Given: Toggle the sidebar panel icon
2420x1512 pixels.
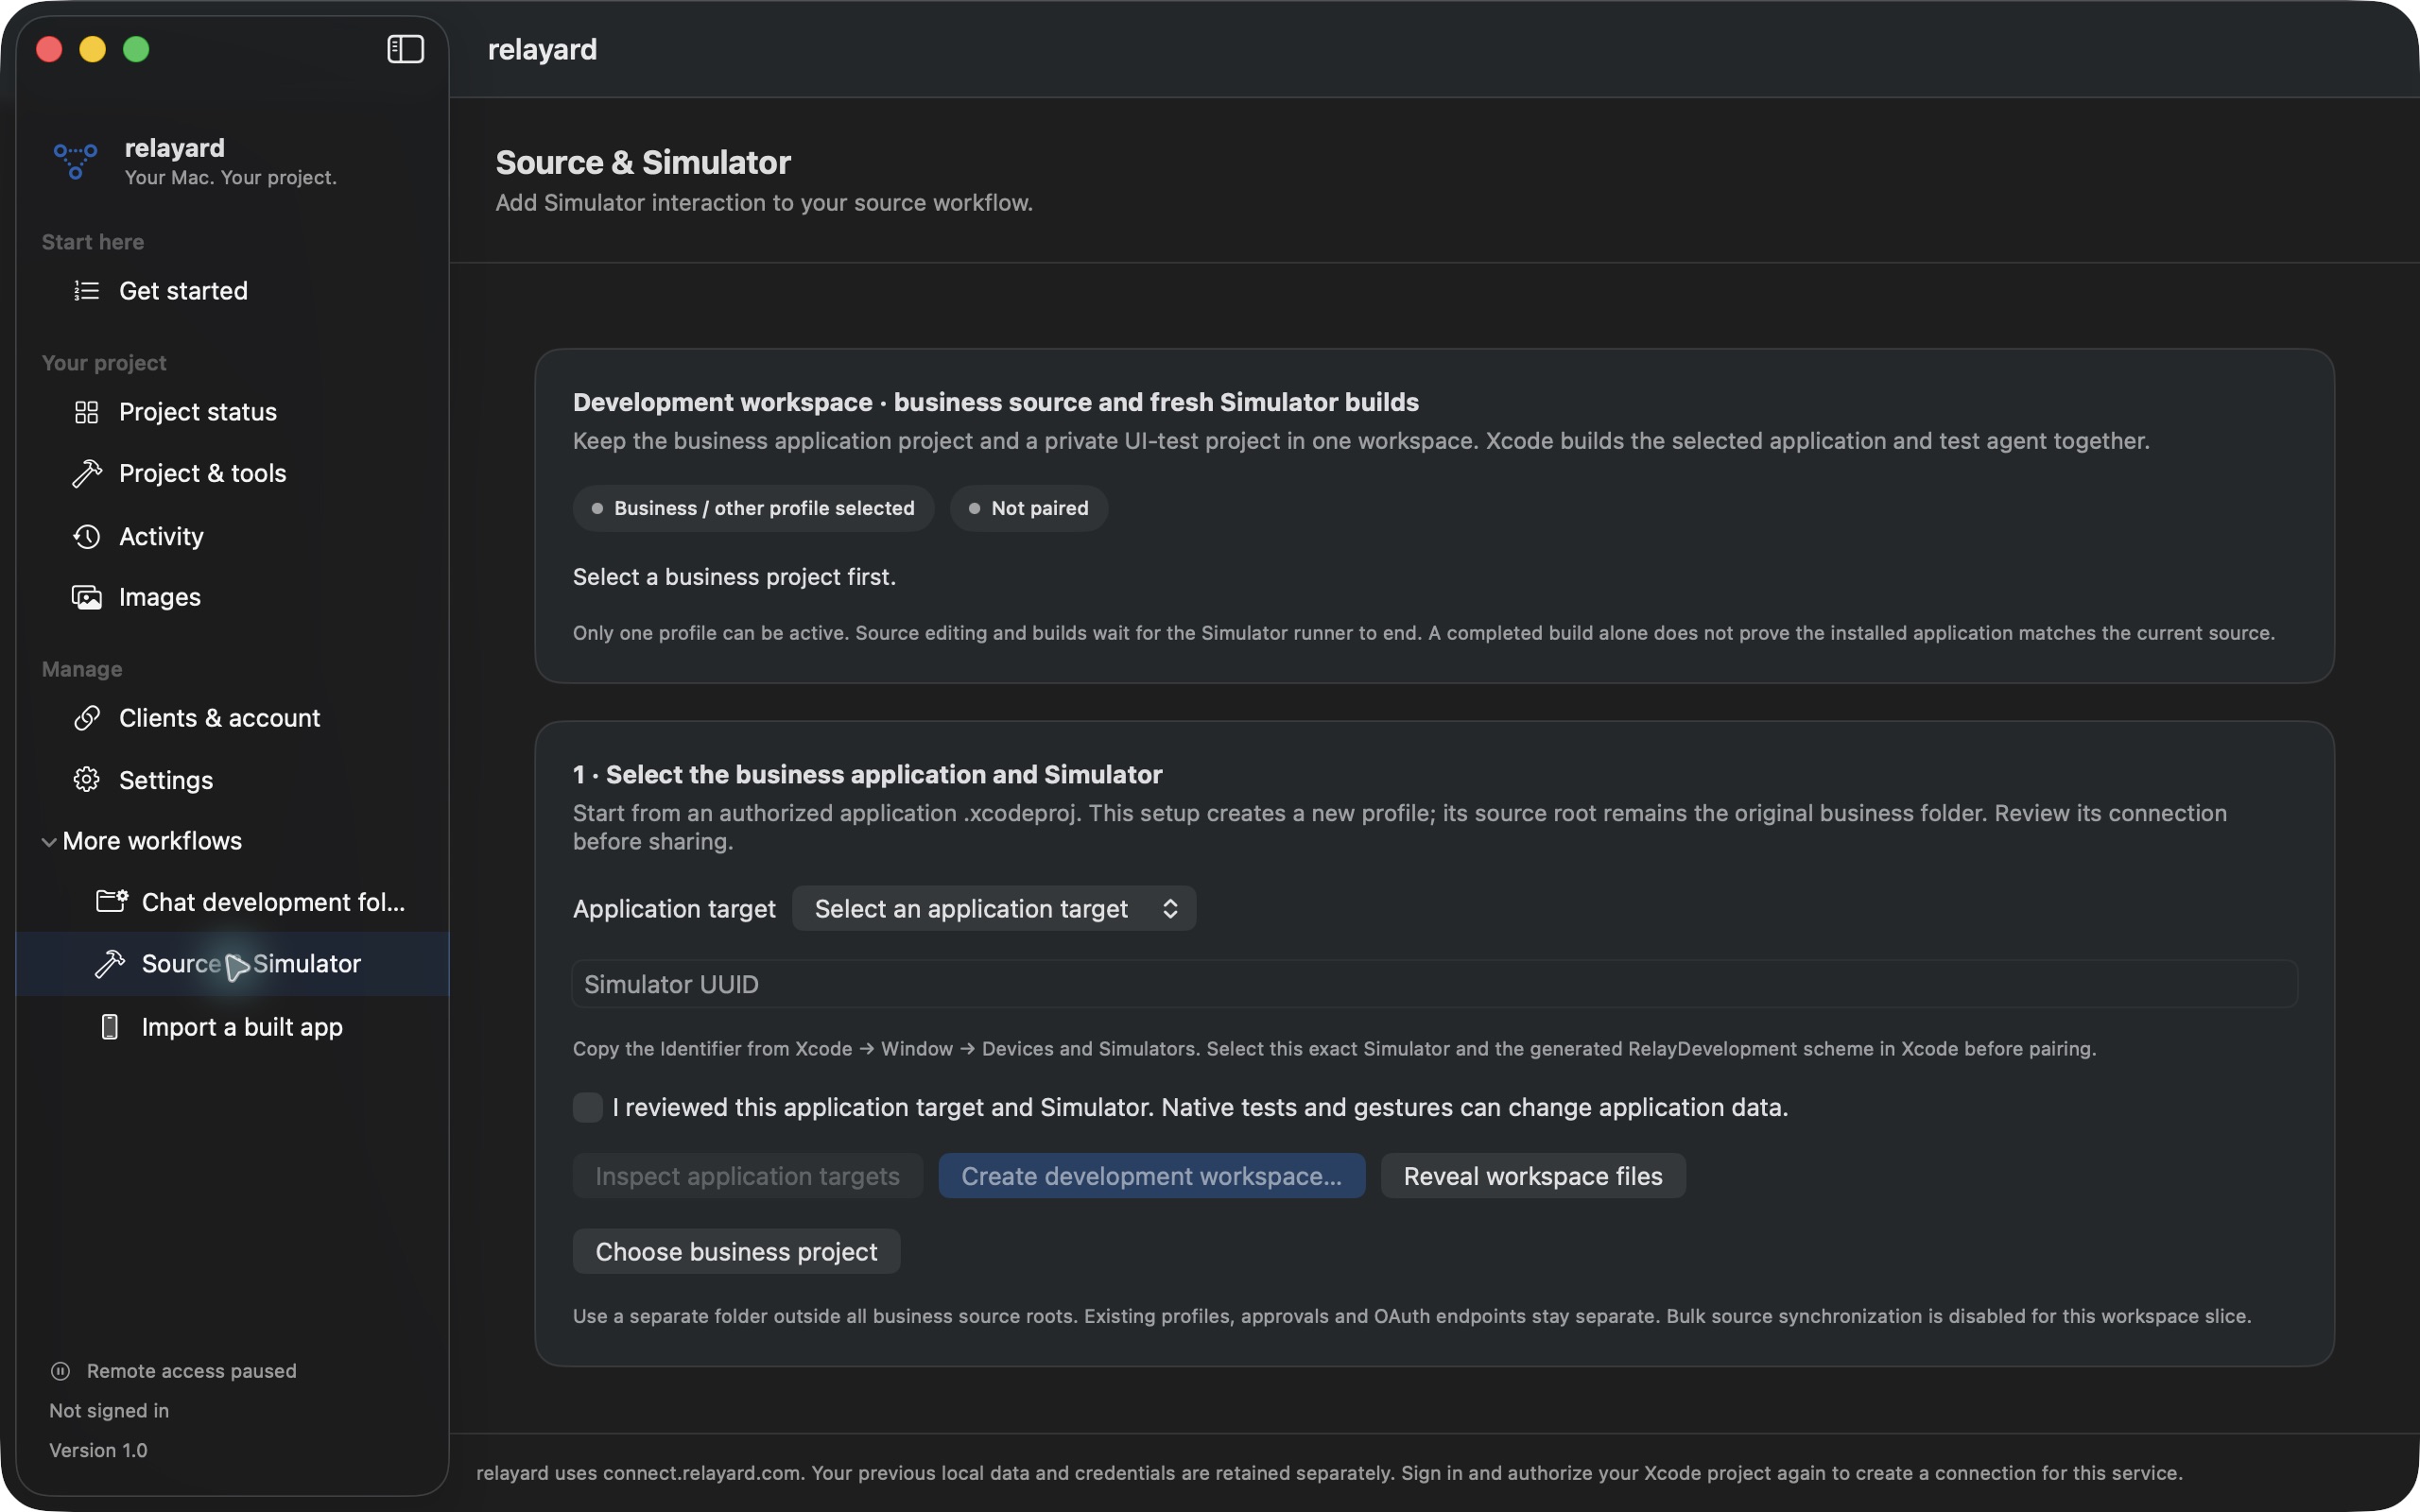Looking at the screenshot, I should [x=405, y=49].
